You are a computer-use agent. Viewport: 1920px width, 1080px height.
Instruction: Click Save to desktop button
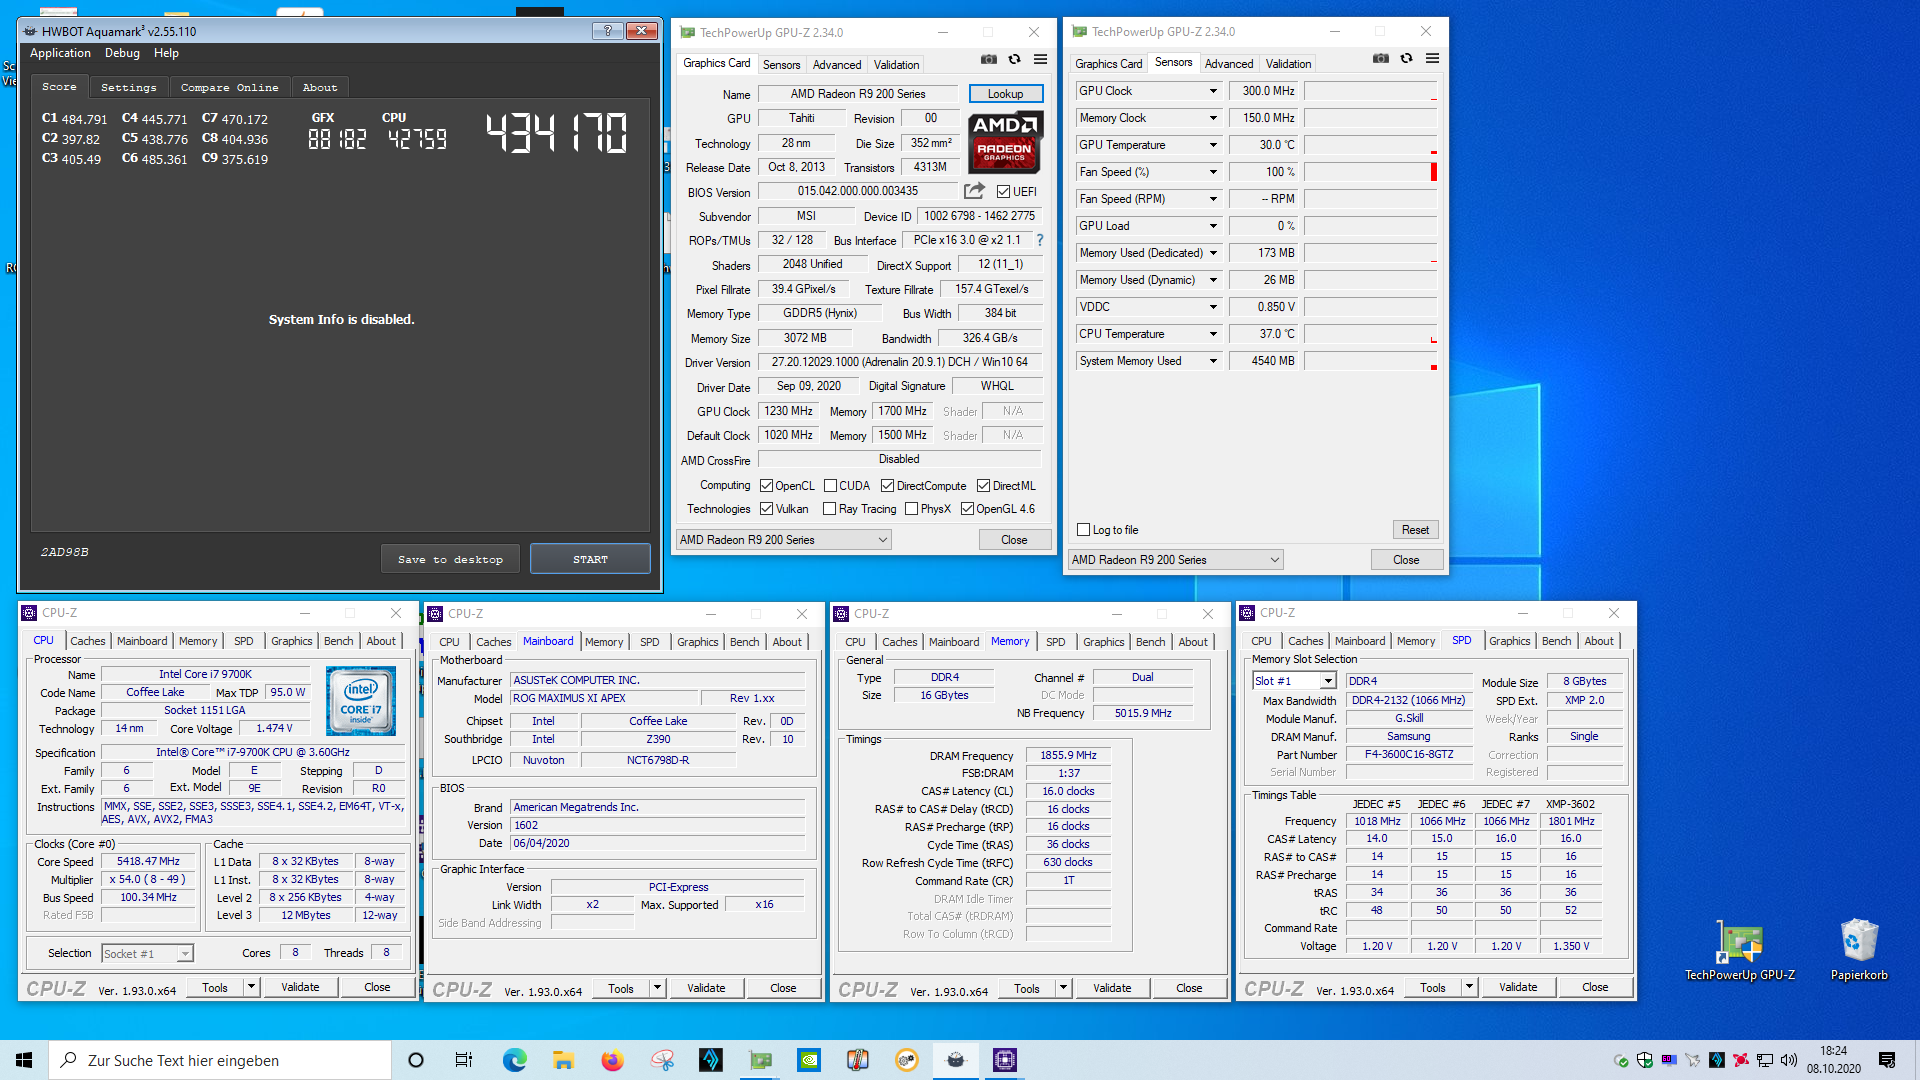coord(450,559)
